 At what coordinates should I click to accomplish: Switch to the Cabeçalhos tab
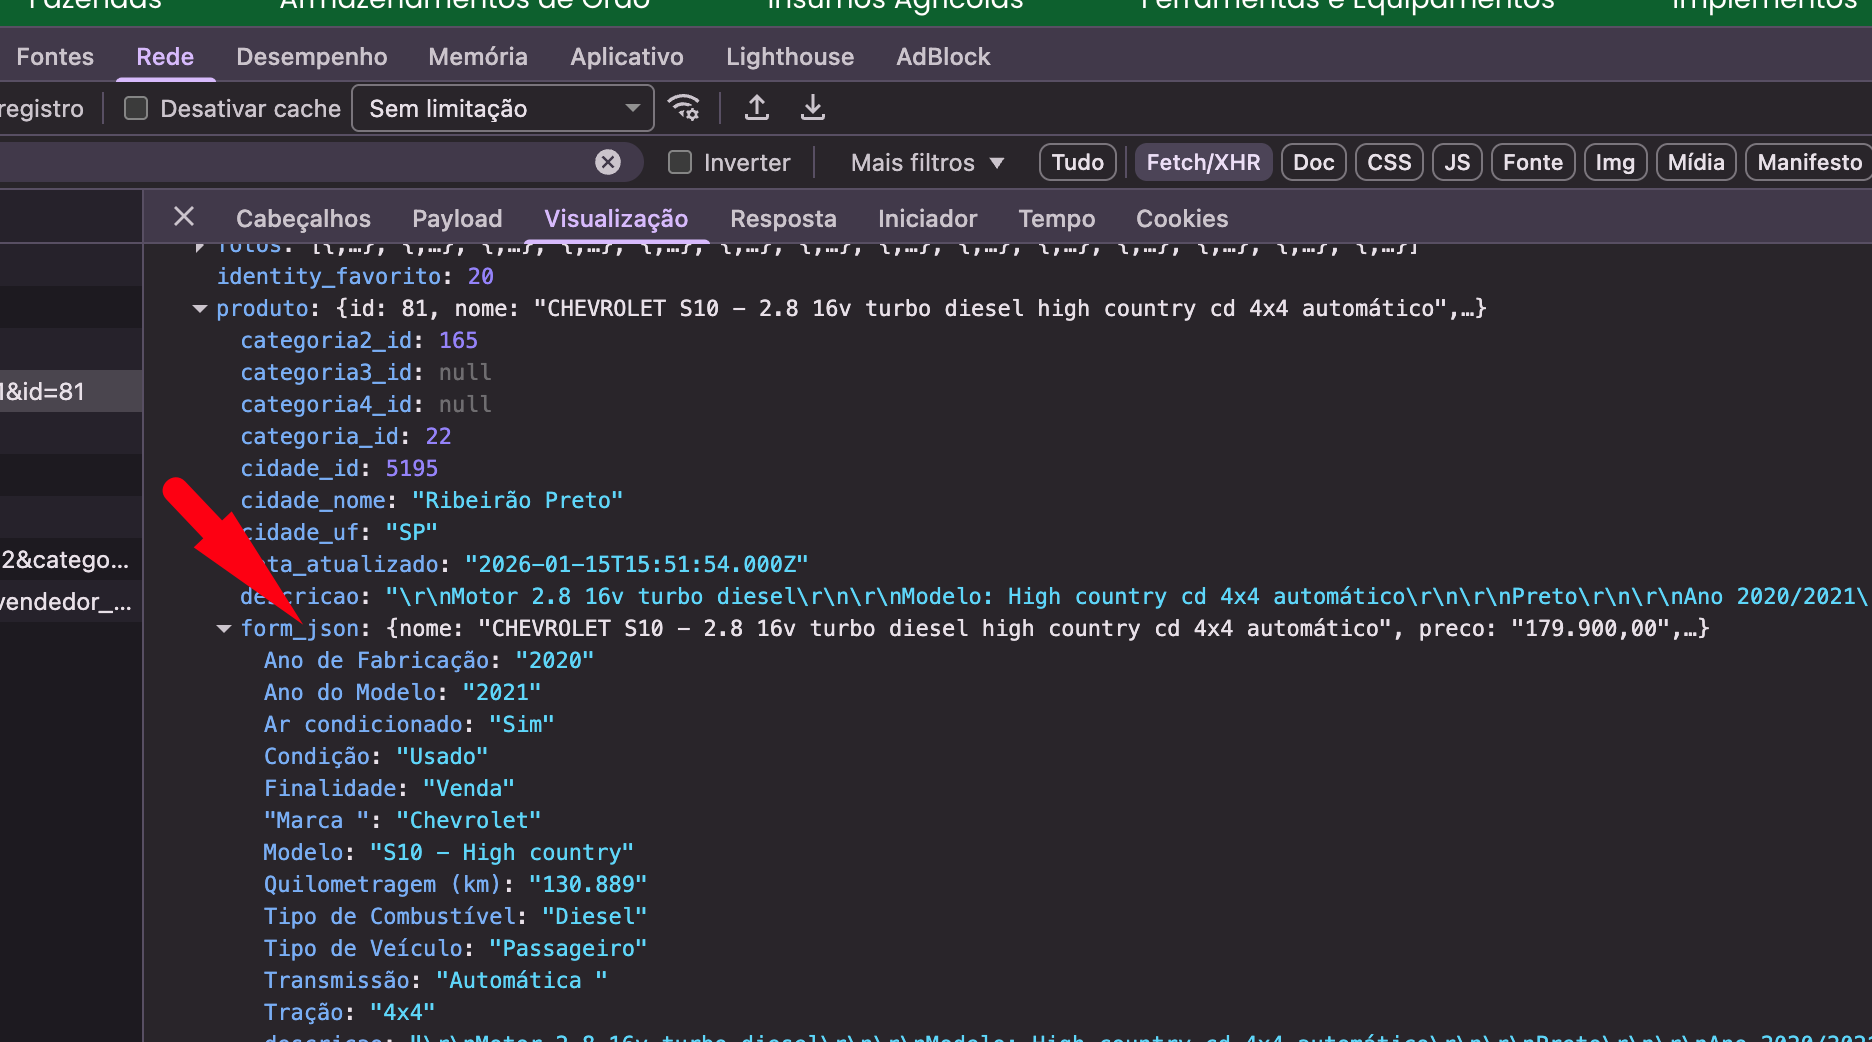pyautogui.click(x=303, y=219)
